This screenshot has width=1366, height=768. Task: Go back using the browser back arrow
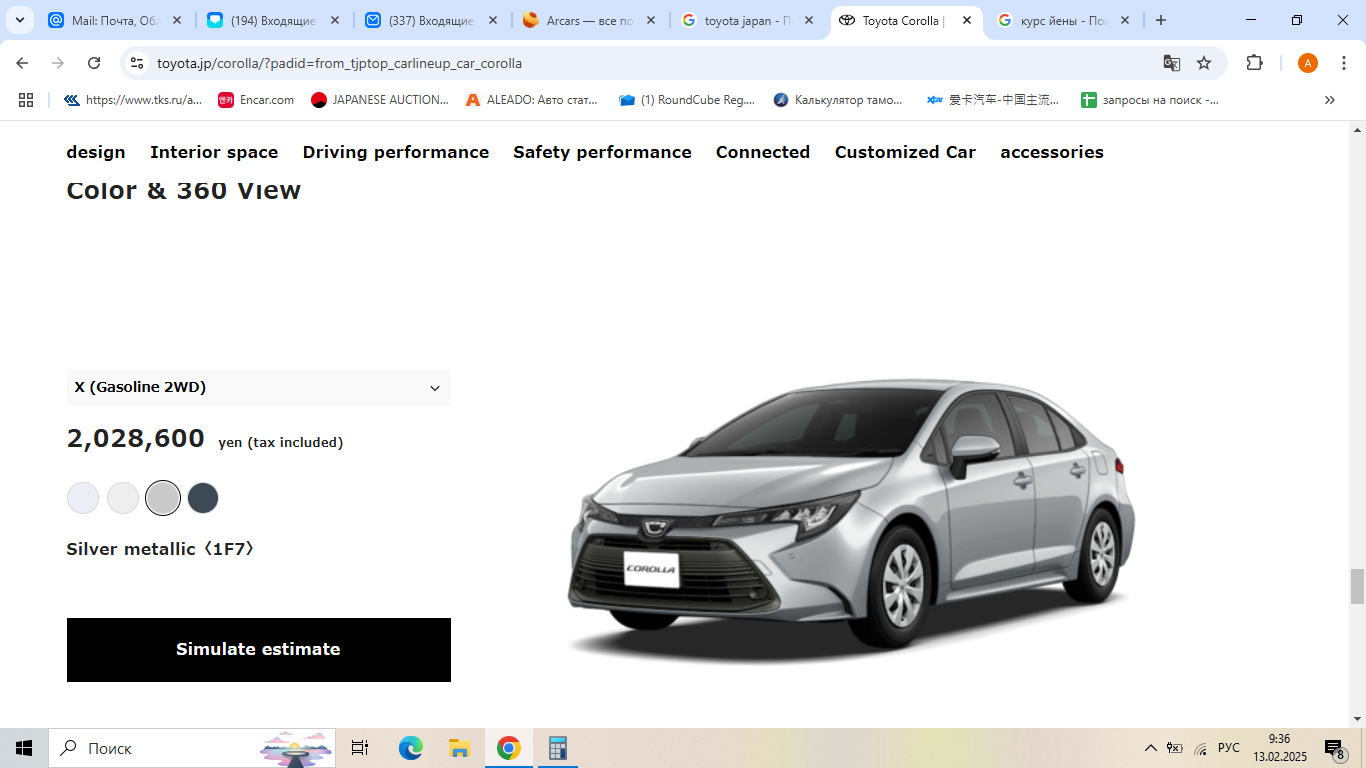[22, 63]
